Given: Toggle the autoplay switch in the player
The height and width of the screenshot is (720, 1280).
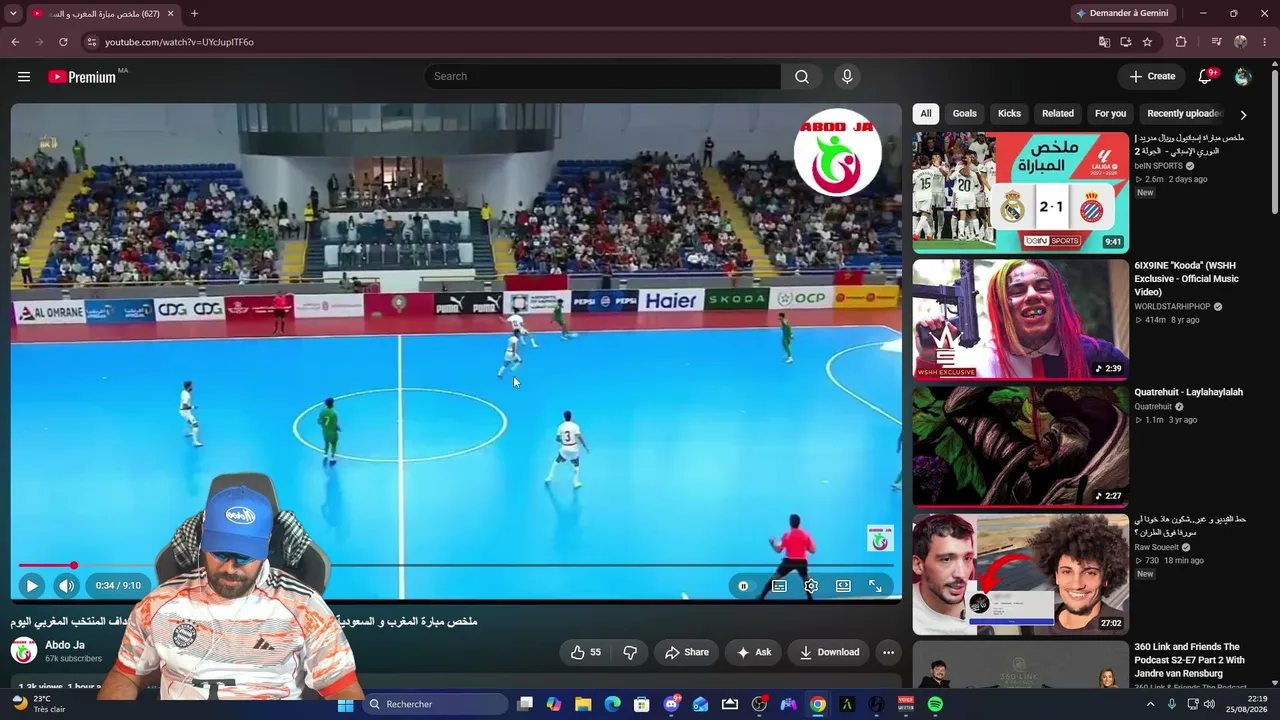Looking at the screenshot, I should click(743, 586).
